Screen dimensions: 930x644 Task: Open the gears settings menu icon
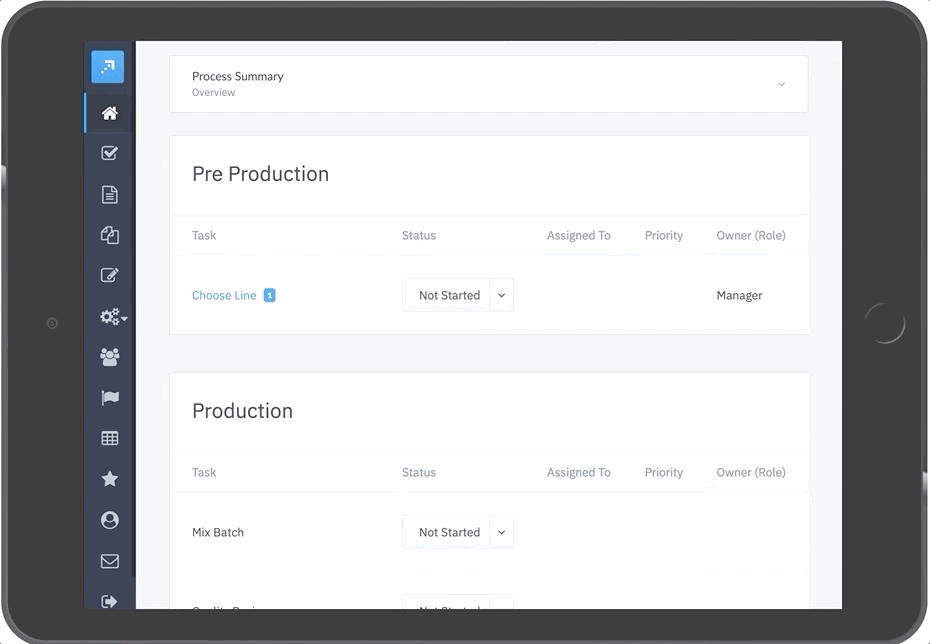[x=112, y=317]
